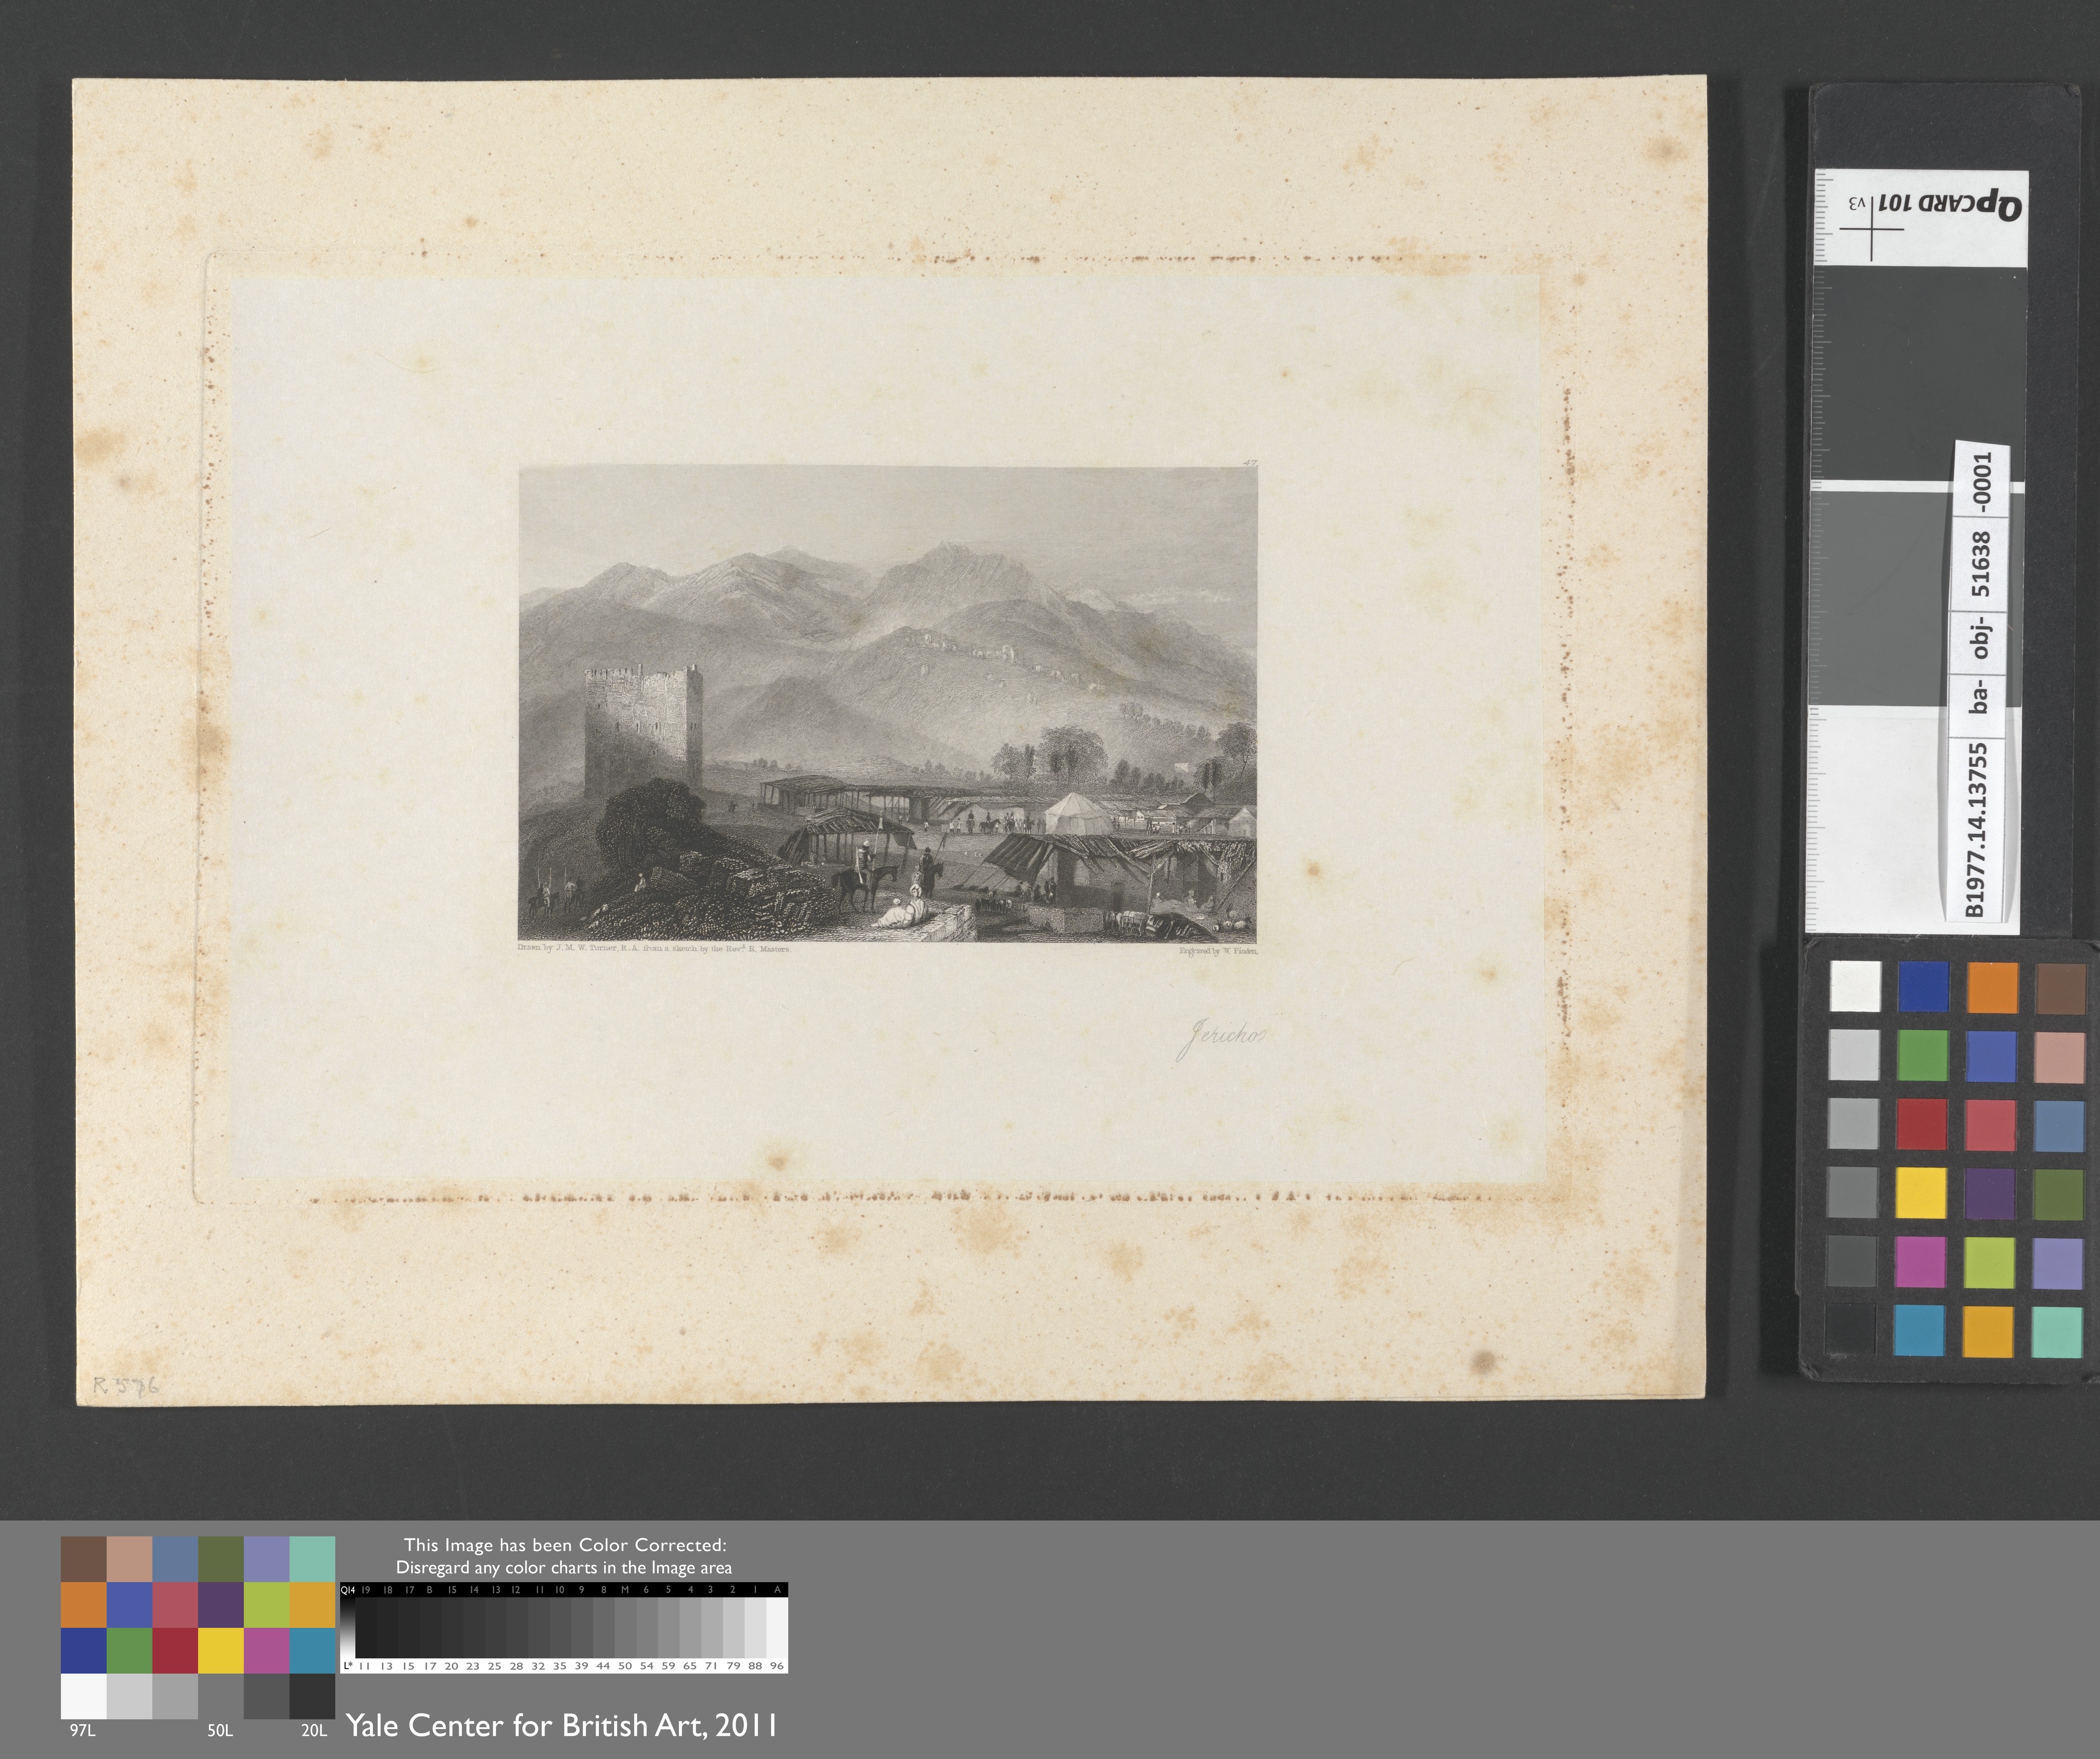
Task: Click the "Drawn by J.M.W. Turner" credit line
Action: point(653,948)
